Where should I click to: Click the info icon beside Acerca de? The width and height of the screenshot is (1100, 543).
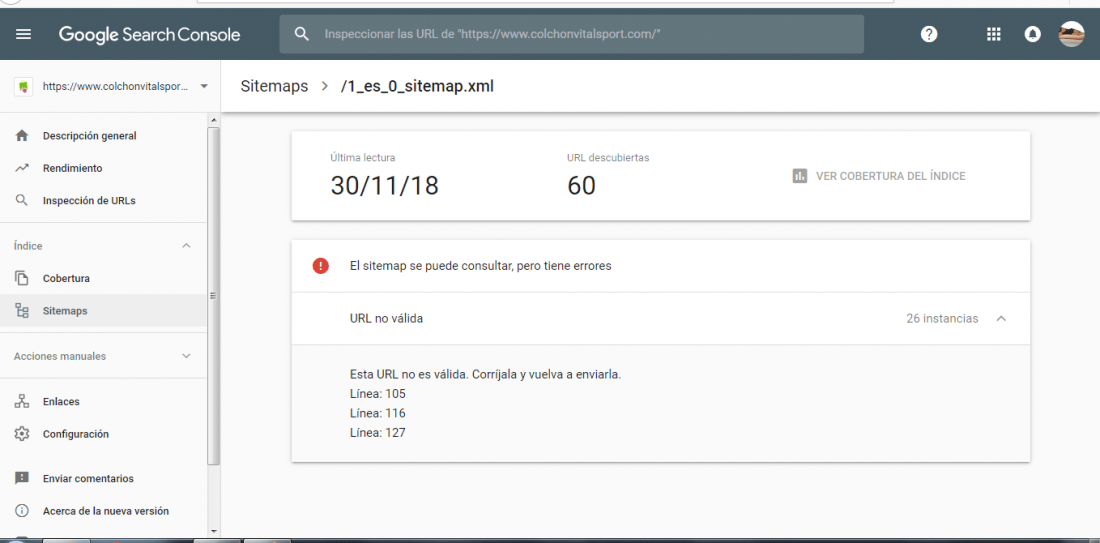coord(22,511)
